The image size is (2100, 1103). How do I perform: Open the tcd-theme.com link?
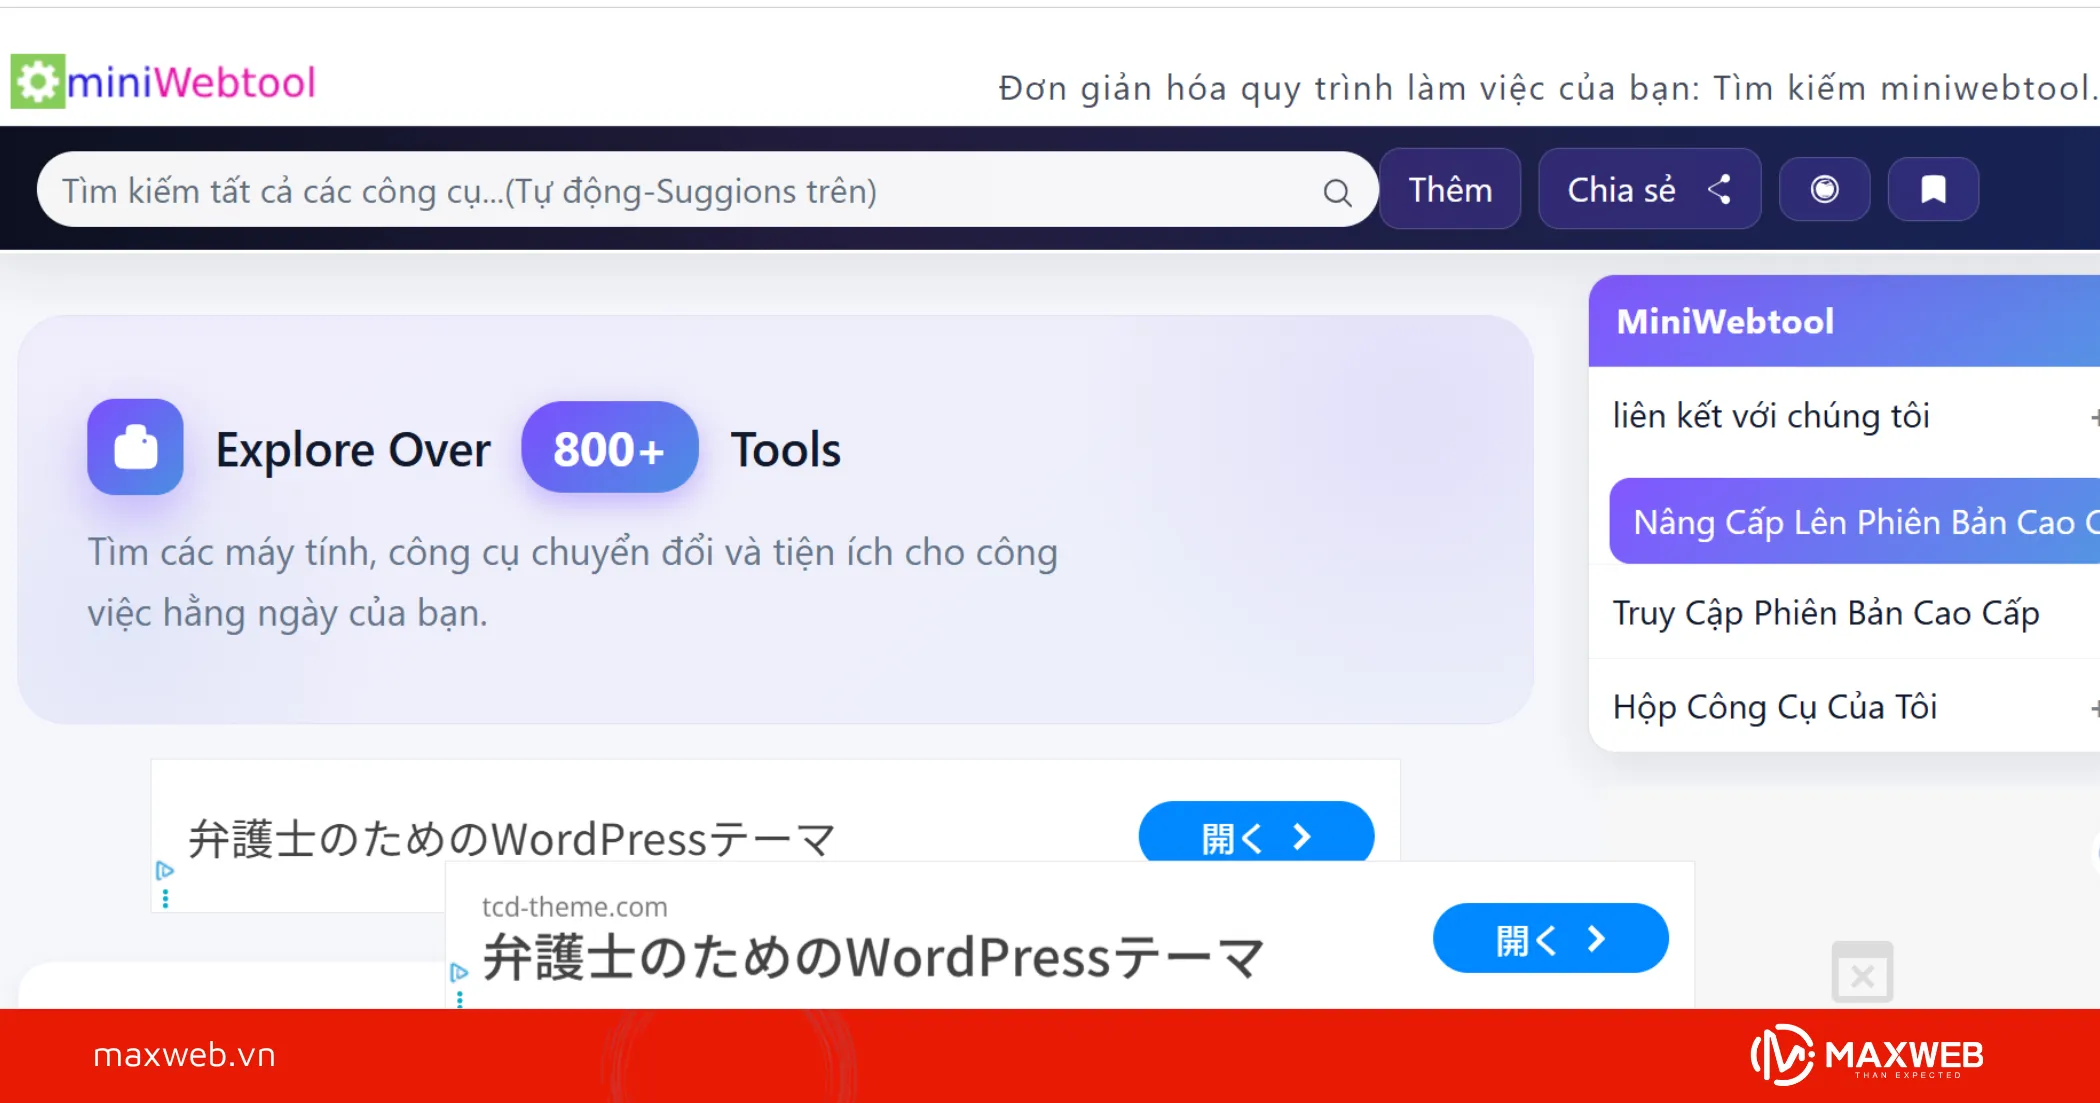point(574,907)
